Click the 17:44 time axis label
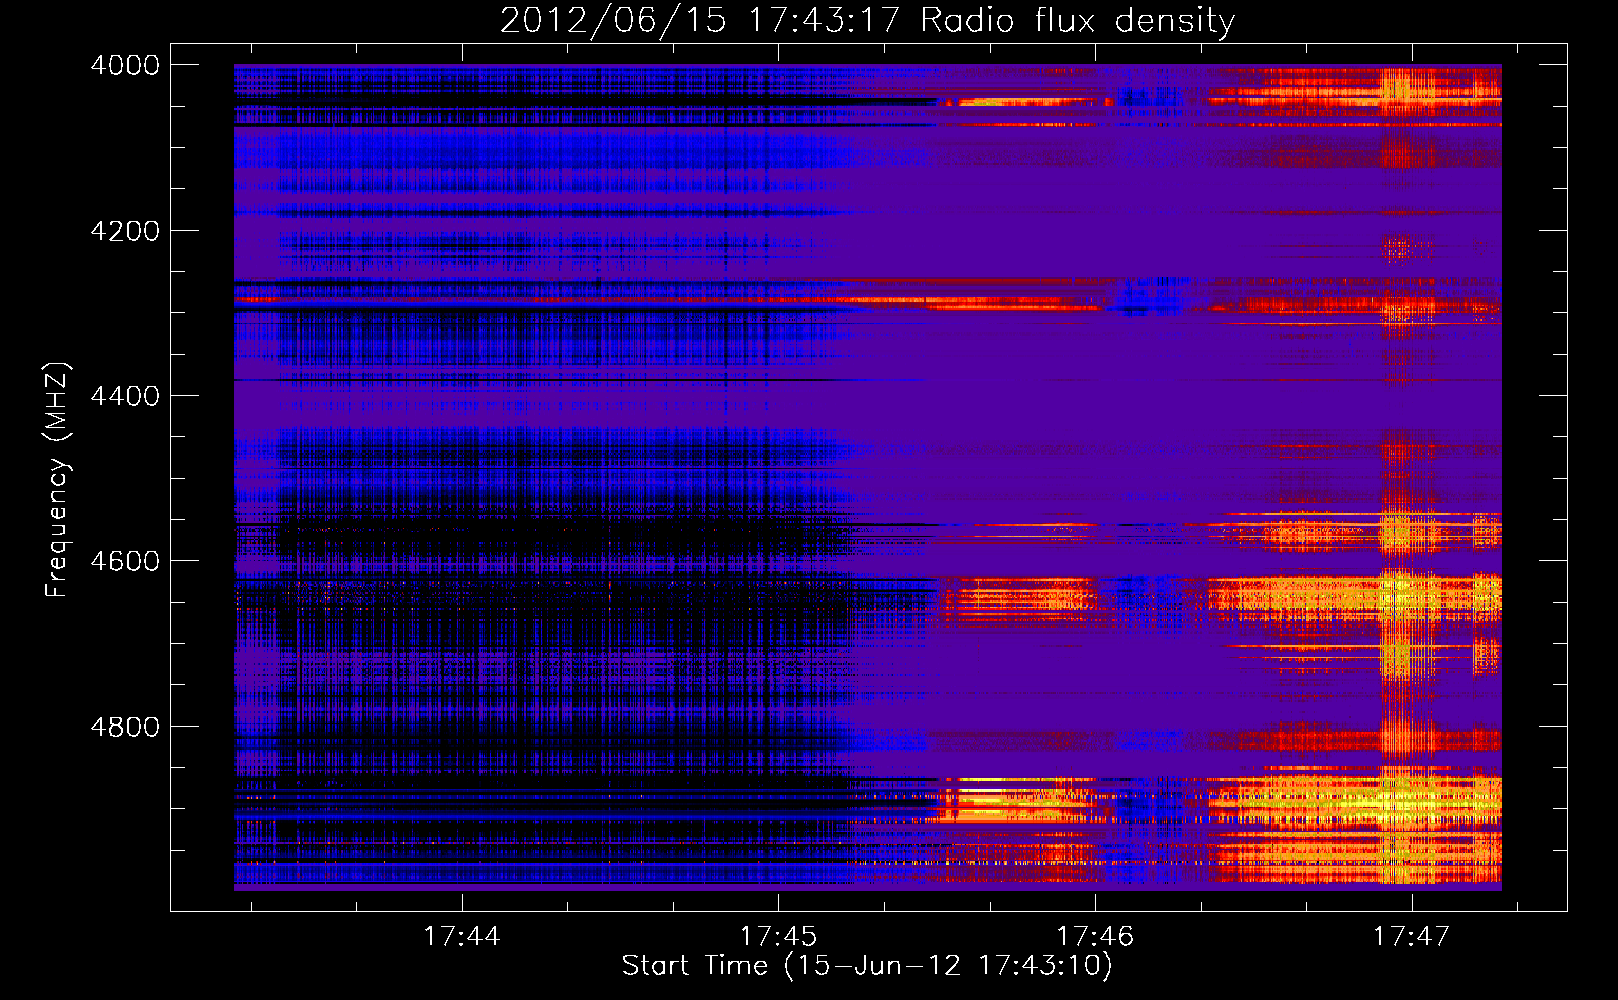This screenshot has width=1618, height=1000. coord(461,937)
